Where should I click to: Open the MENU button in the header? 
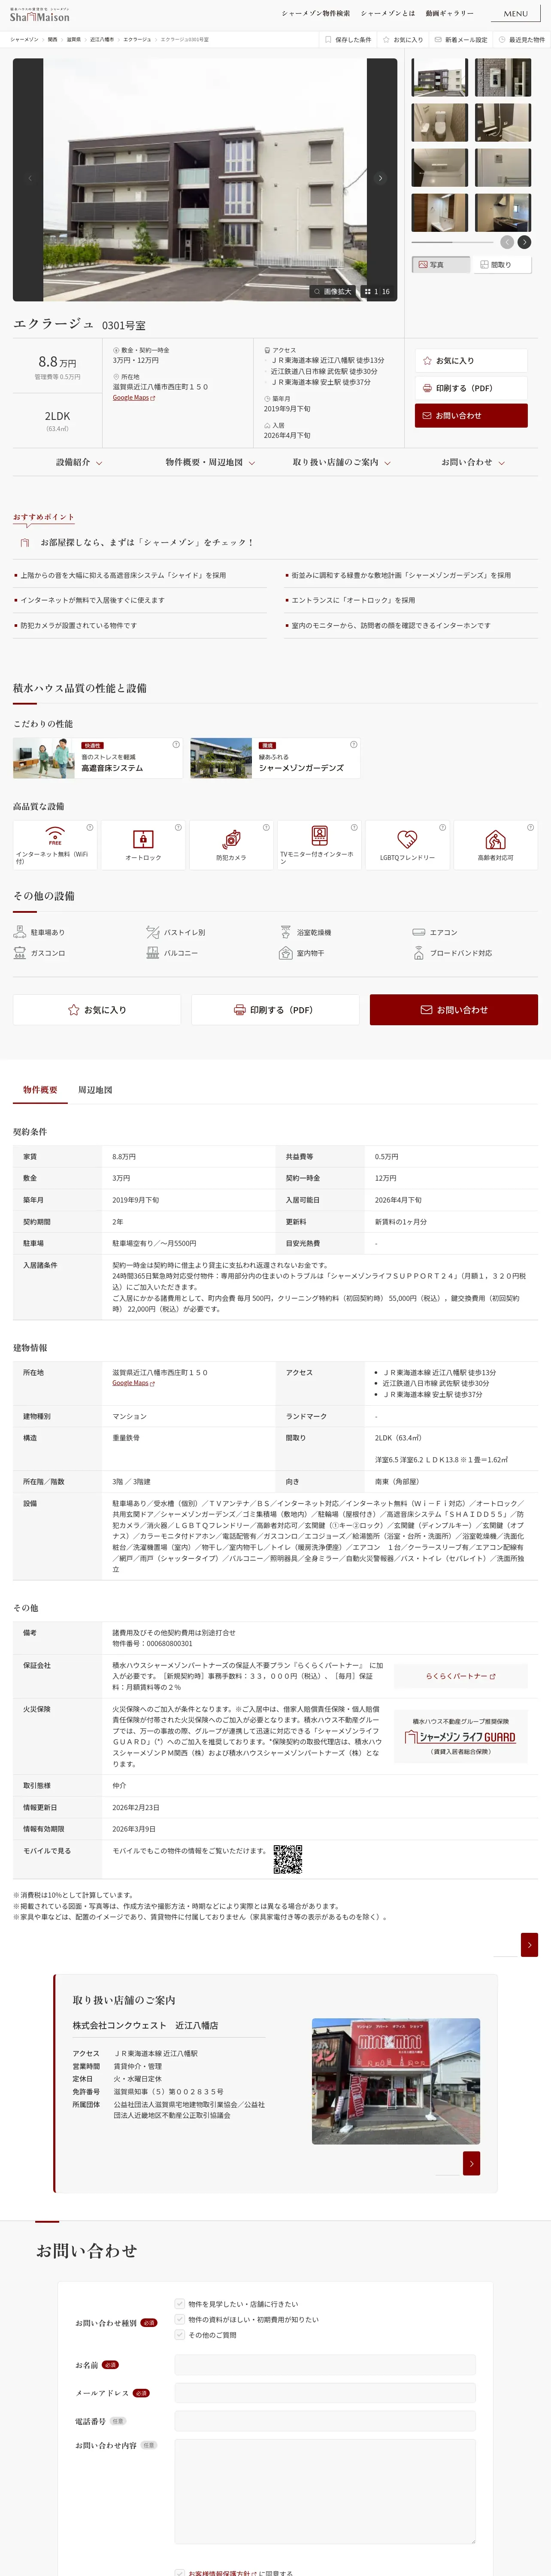click(515, 14)
